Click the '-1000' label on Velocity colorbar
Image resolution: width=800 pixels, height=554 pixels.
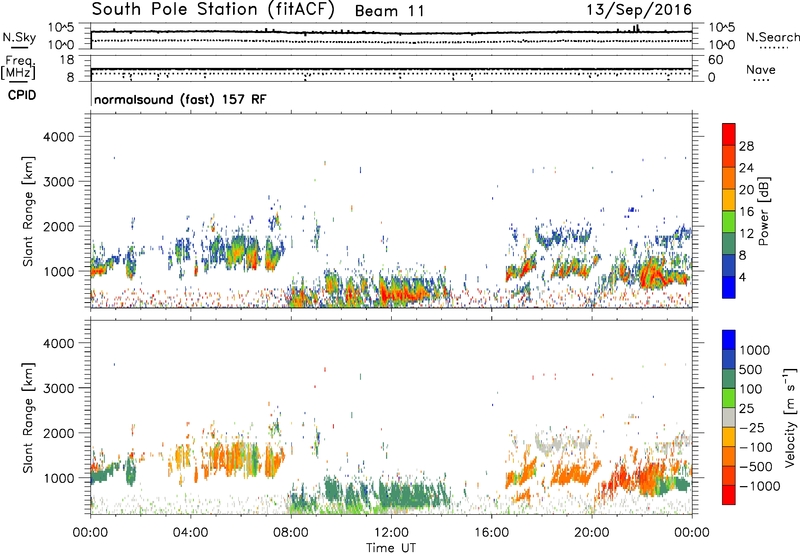(x=759, y=486)
